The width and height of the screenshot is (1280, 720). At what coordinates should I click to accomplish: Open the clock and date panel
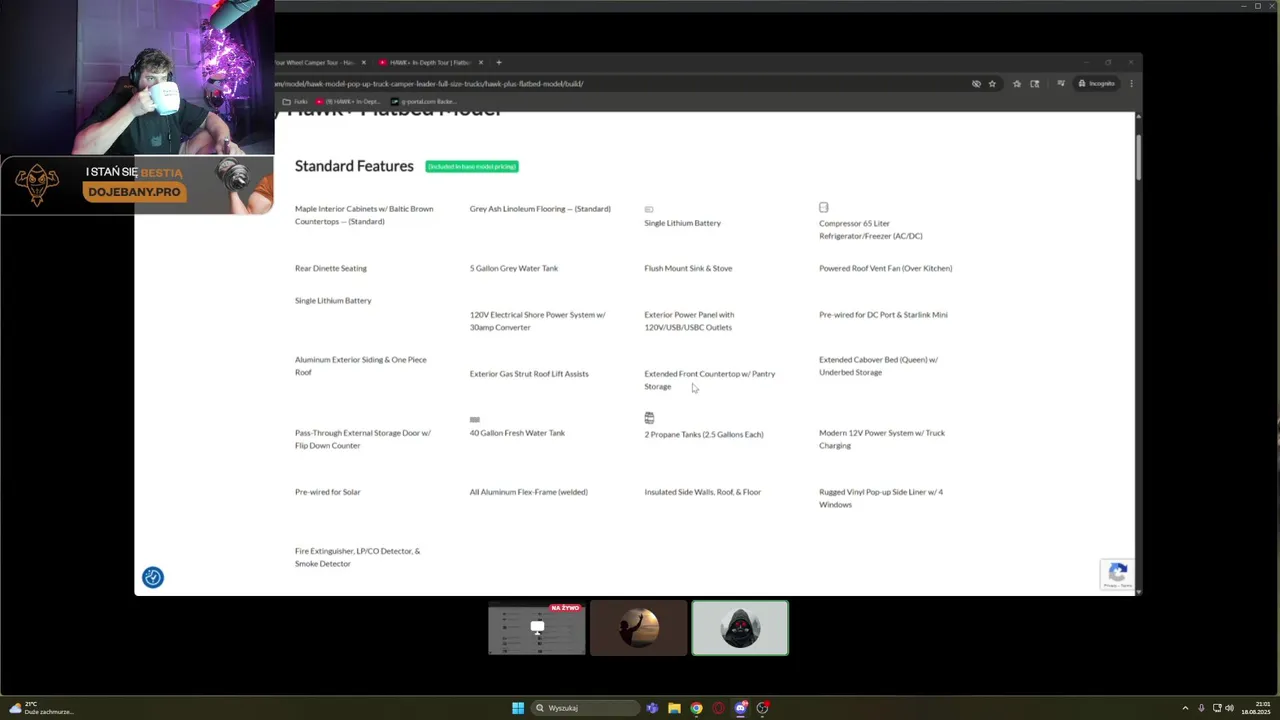[x=1255, y=708]
